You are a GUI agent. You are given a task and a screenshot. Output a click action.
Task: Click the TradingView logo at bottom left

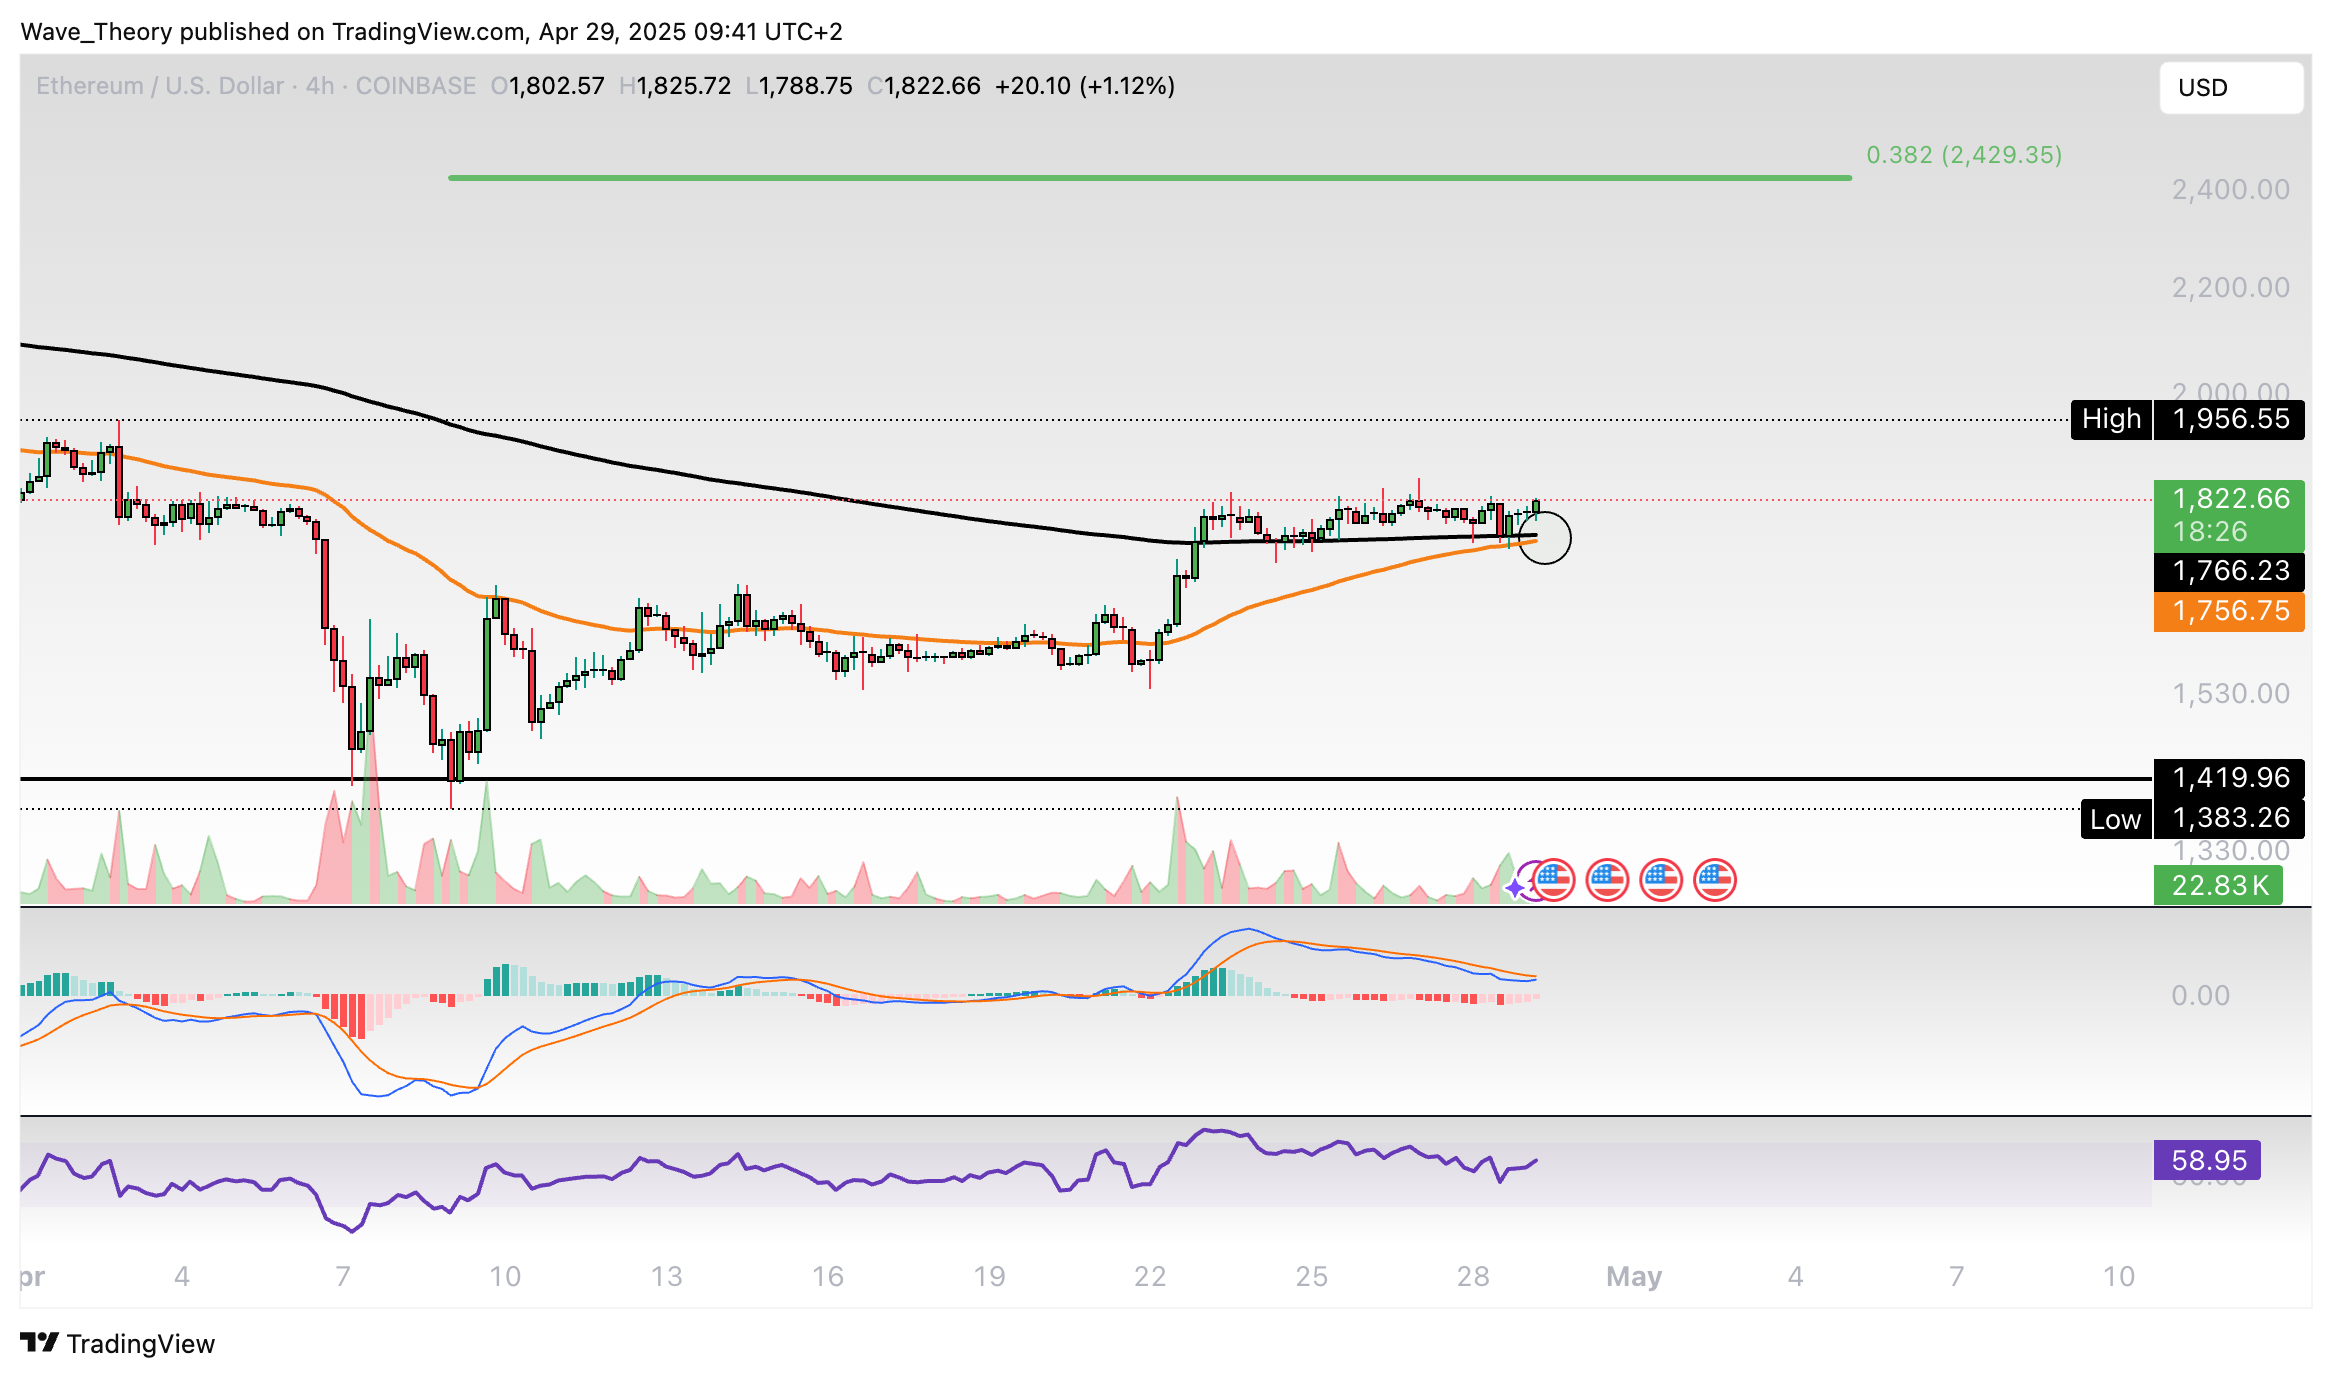[117, 1343]
